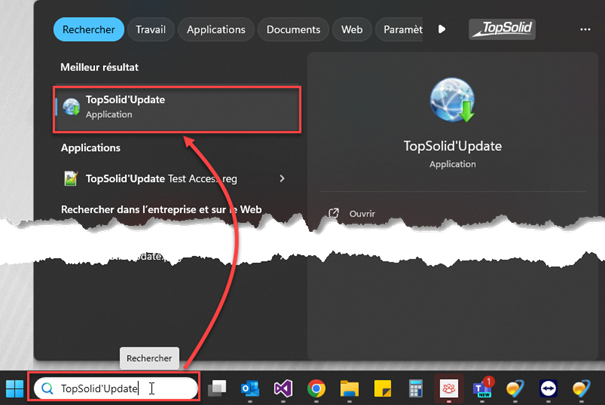Viewport: 605px width, 405px height.
Task: Open TeamViewer from the taskbar
Action: [547, 388]
